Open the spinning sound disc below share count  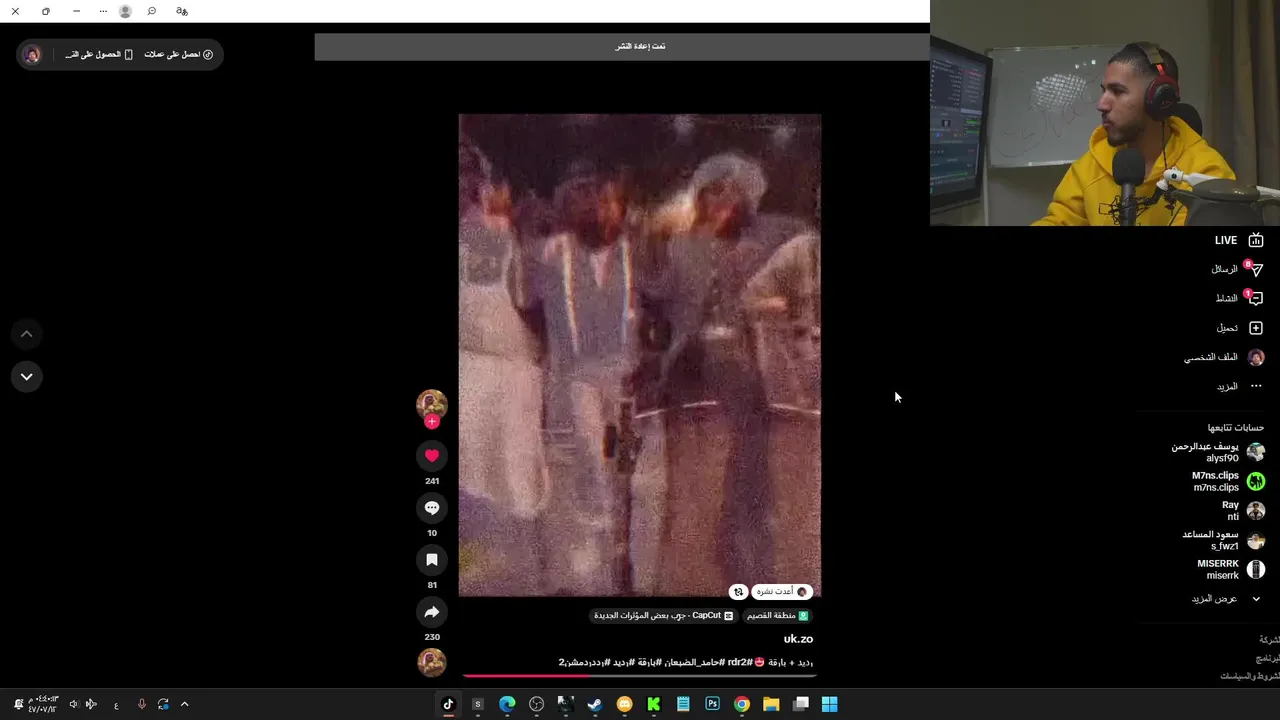tap(432, 662)
